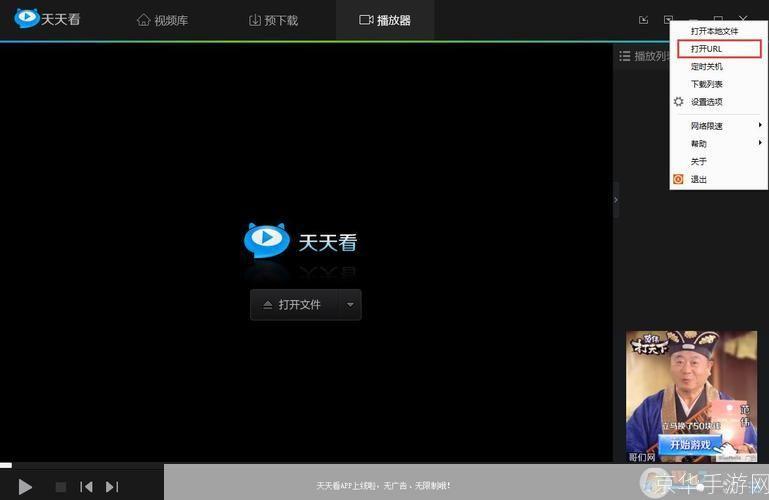
Task: Expand the 帮助 submenu
Action: [x=719, y=144]
